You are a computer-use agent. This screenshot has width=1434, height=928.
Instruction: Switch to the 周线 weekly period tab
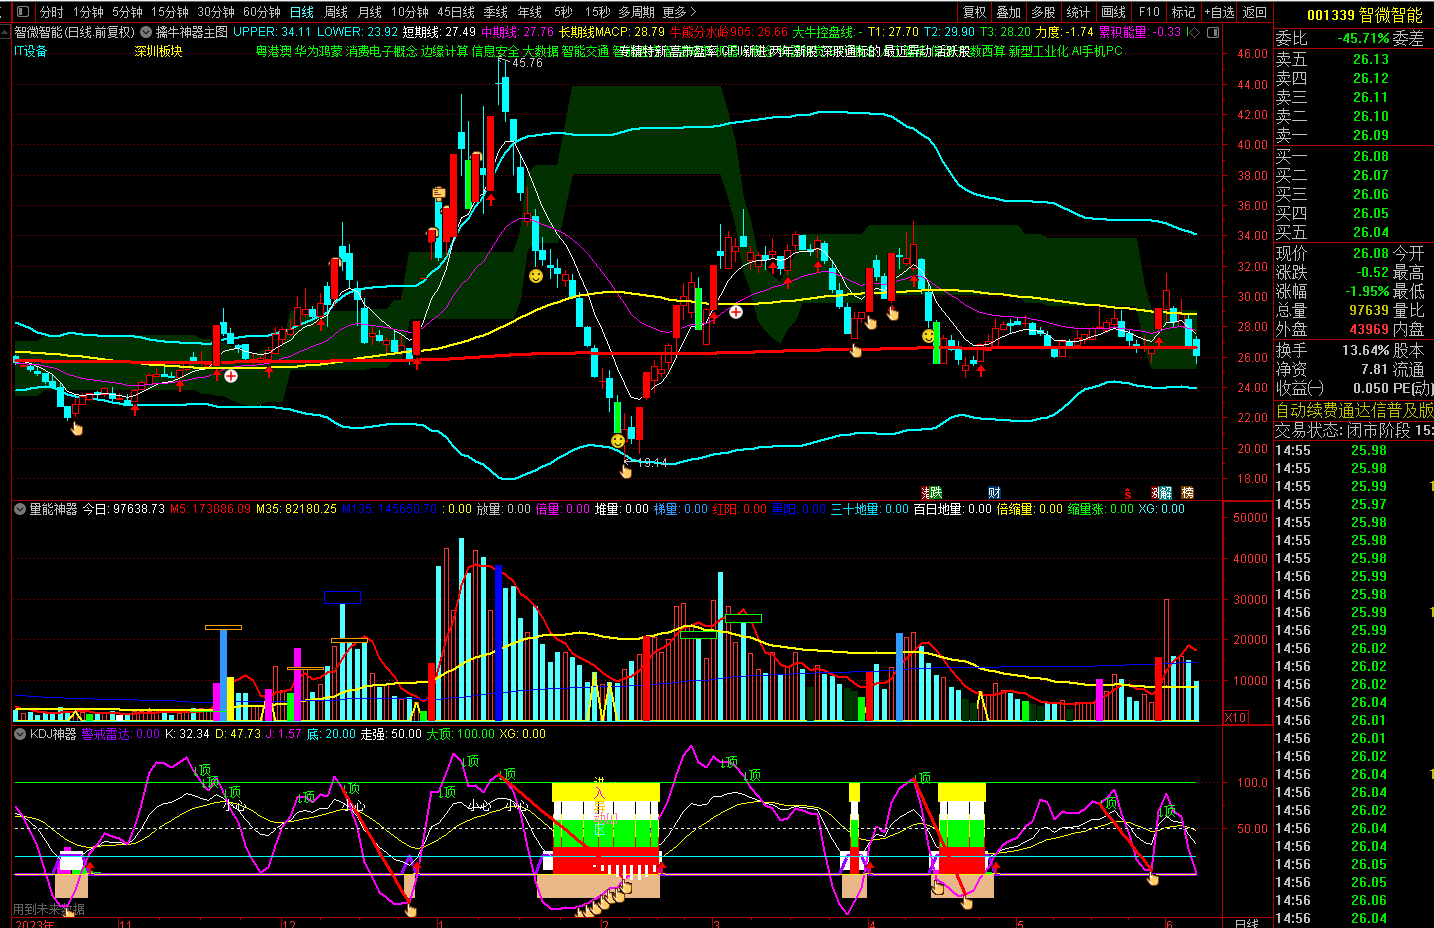point(336,12)
